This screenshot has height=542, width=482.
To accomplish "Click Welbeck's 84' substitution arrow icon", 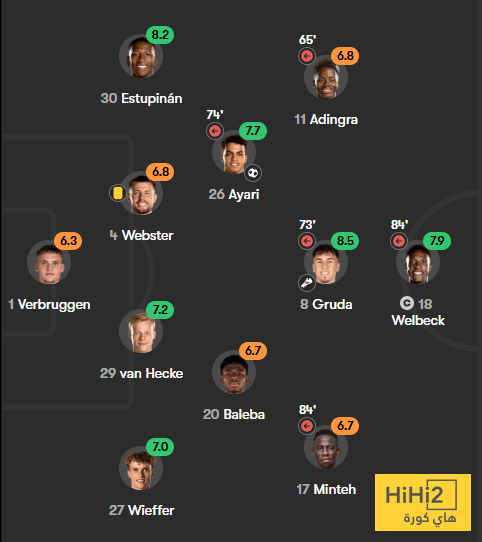I will tap(399, 241).
